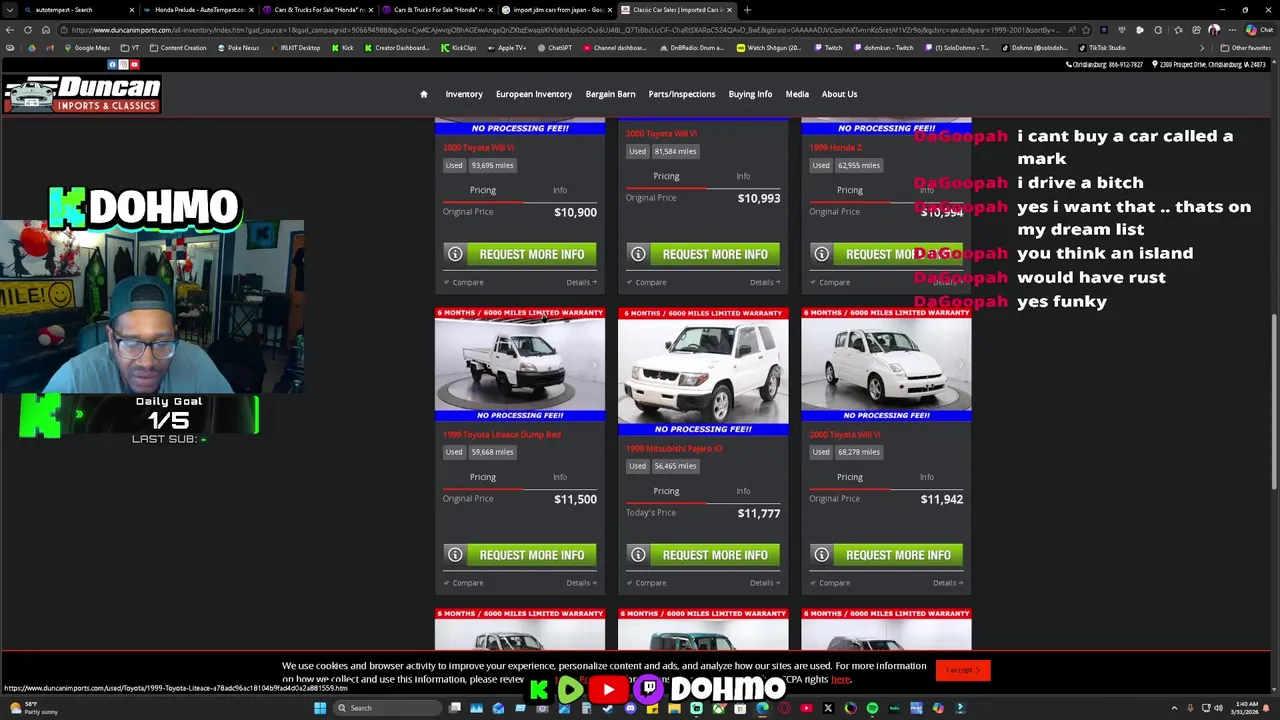
Task: Click the browser back arrow
Action: pyautogui.click(x=10, y=30)
